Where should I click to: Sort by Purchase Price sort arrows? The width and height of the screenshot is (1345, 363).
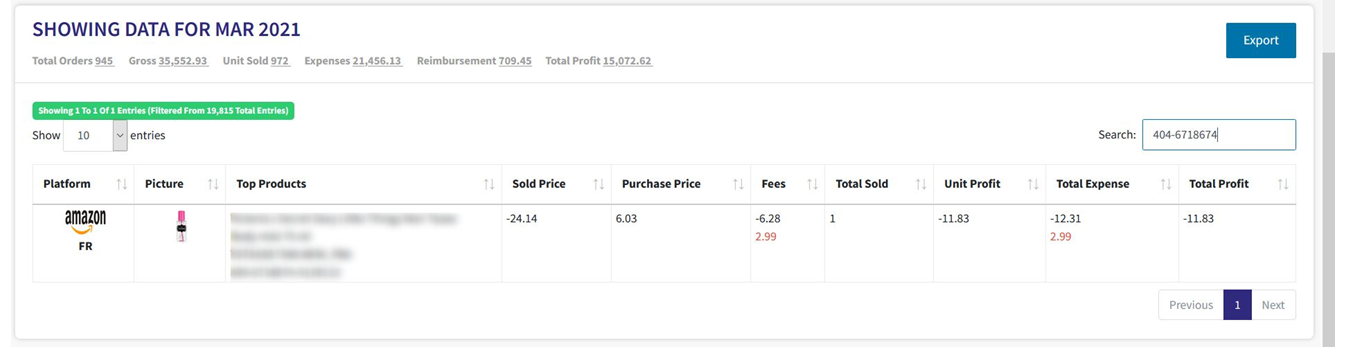[x=739, y=184]
